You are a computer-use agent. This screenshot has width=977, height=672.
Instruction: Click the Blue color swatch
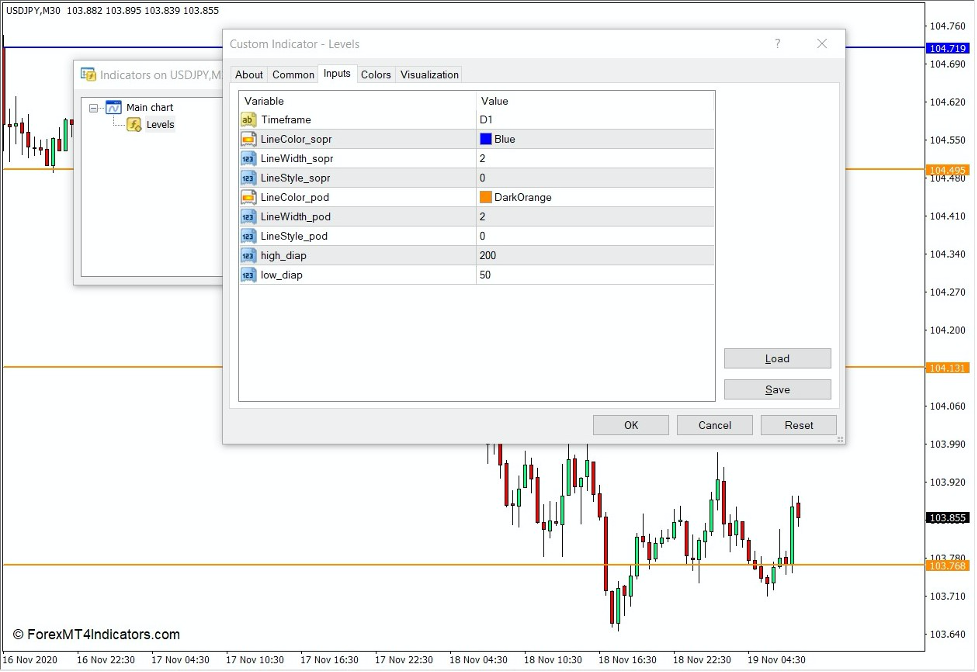click(x=487, y=139)
